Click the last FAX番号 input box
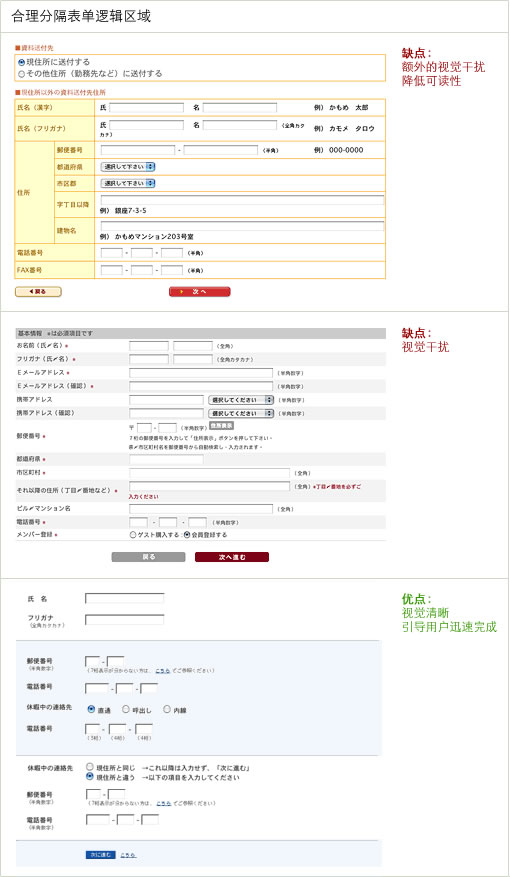Screen dimensions: 510x877 coord(172,271)
